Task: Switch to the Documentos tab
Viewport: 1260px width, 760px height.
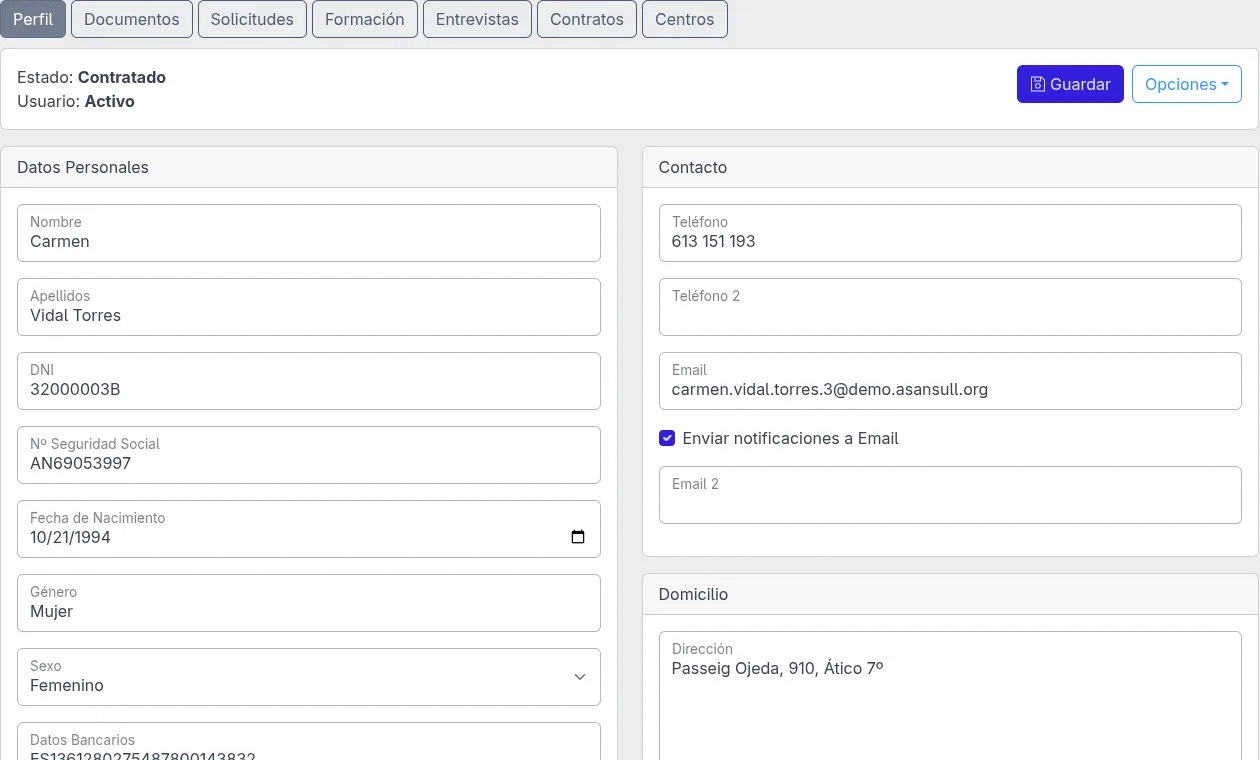Action: click(x=132, y=19)
